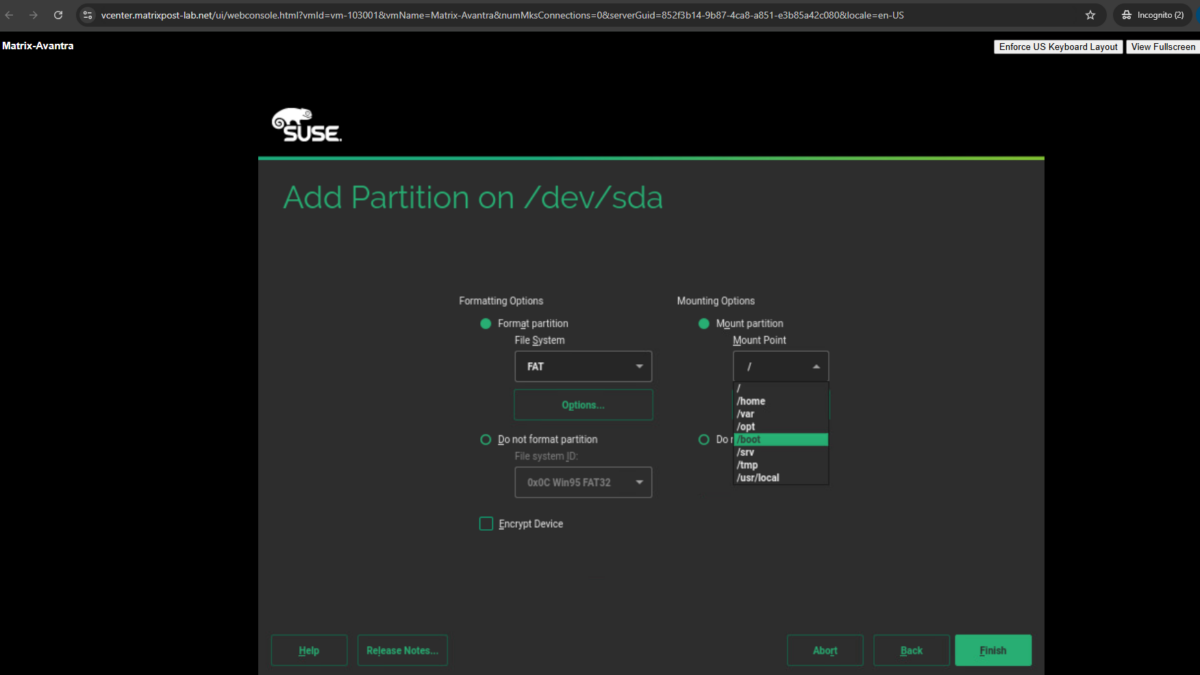The image size is (1200, 675).
Task: Click the Finish button
Action: pos(993,650)
